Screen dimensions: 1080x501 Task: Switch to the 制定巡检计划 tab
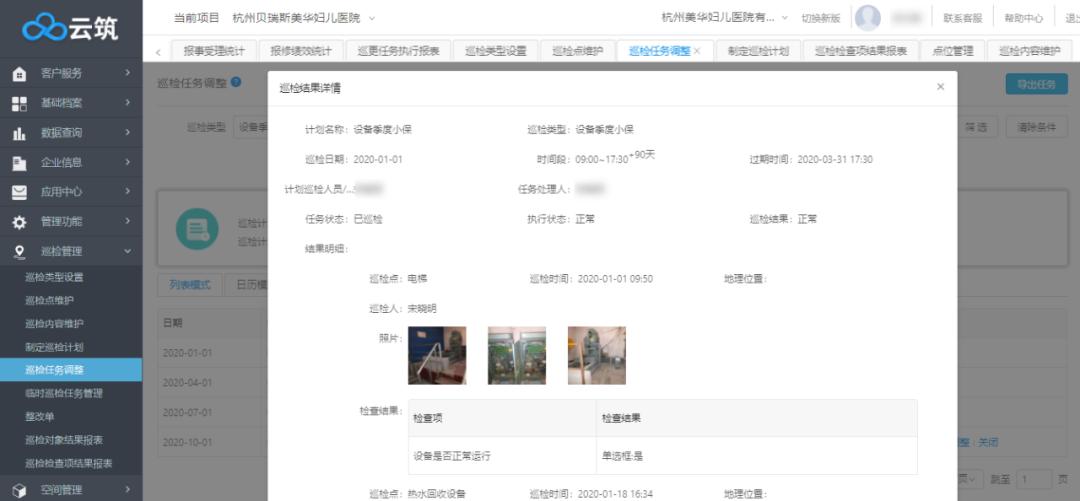[758, 51]
